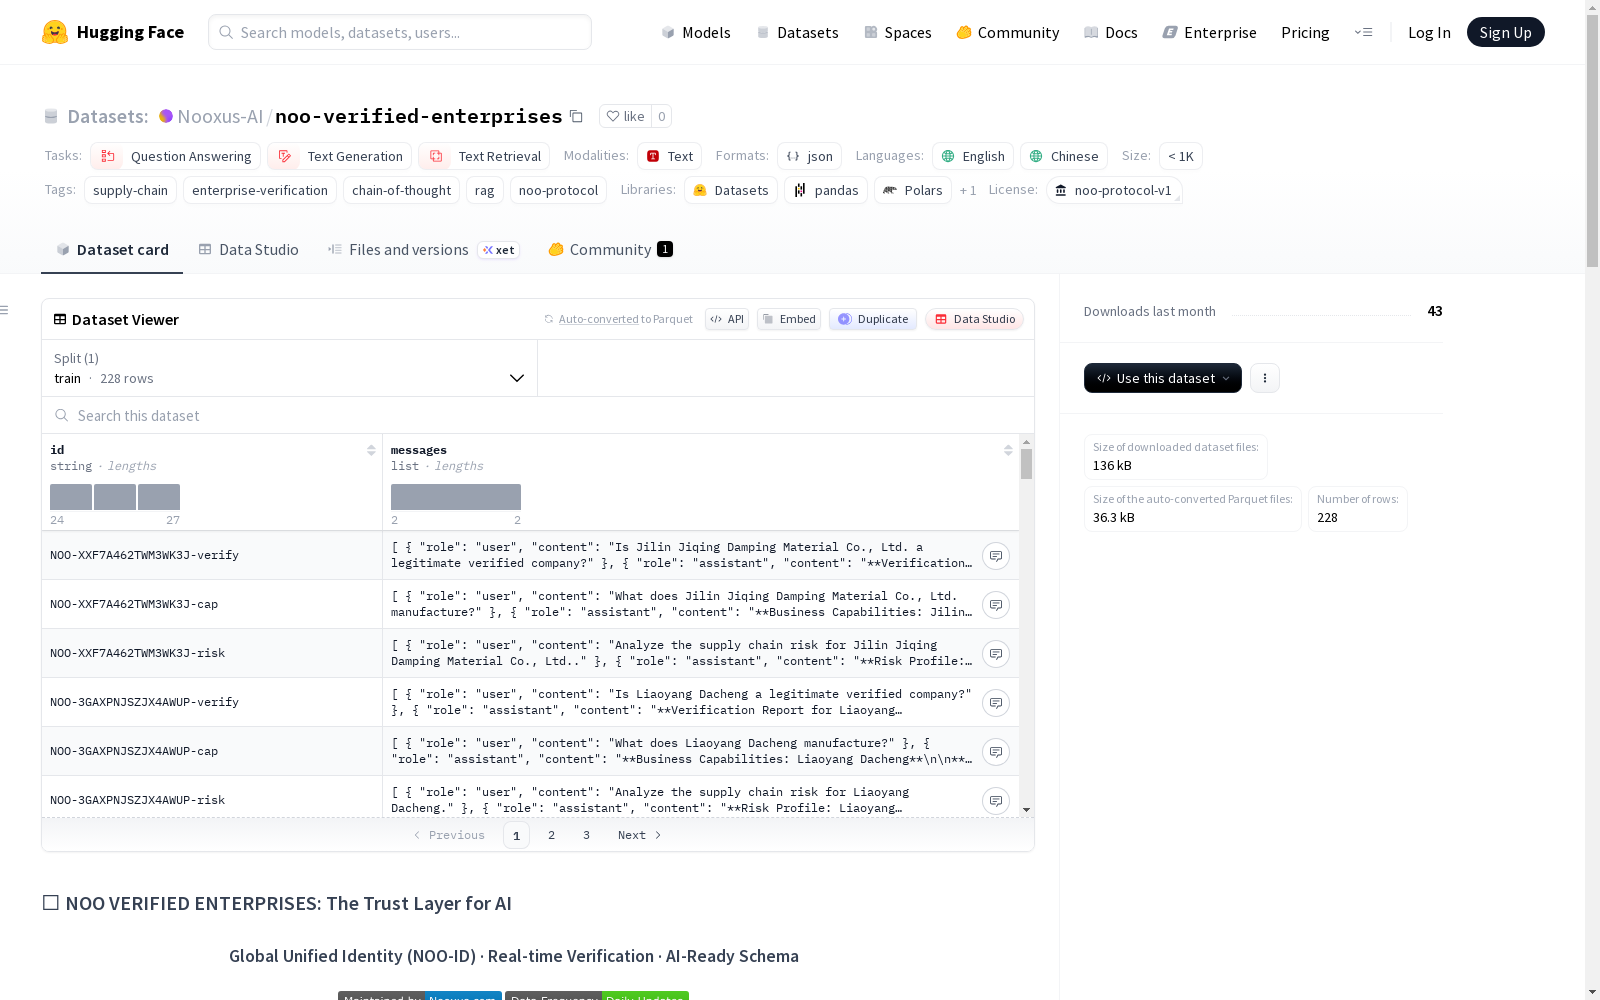Open the expand navigation menu icon

coord(1363,32)
